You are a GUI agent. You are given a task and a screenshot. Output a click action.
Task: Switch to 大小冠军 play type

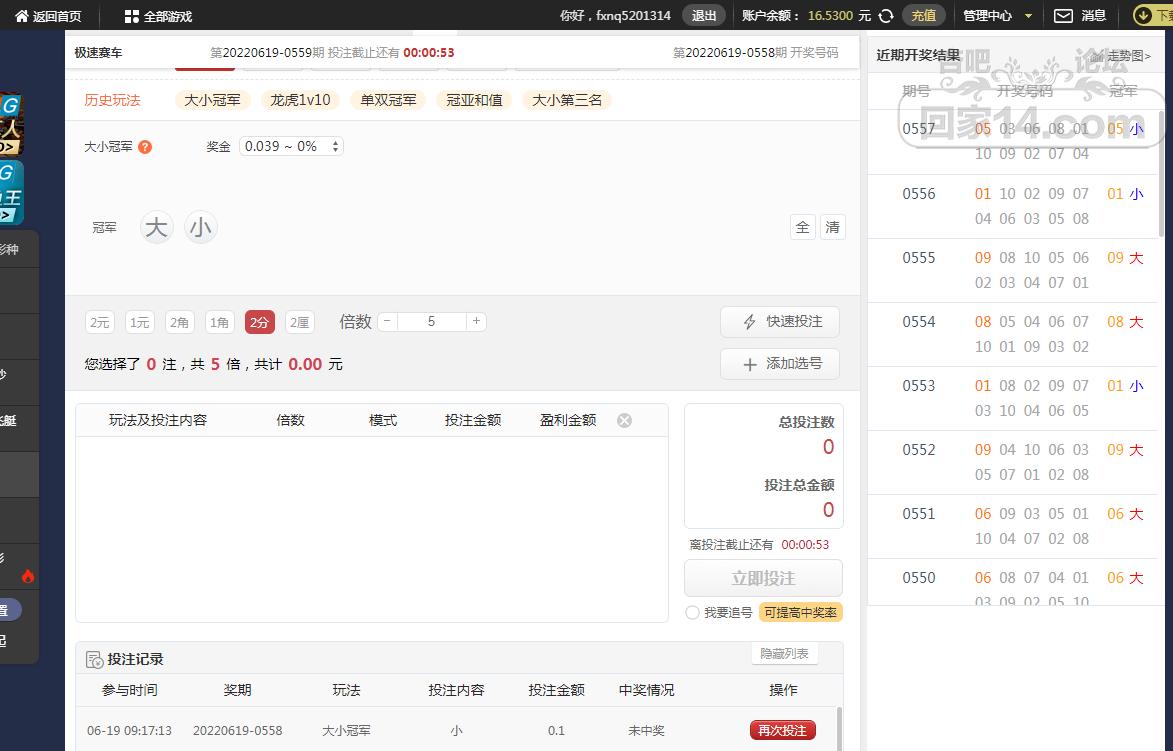(212, 100)
